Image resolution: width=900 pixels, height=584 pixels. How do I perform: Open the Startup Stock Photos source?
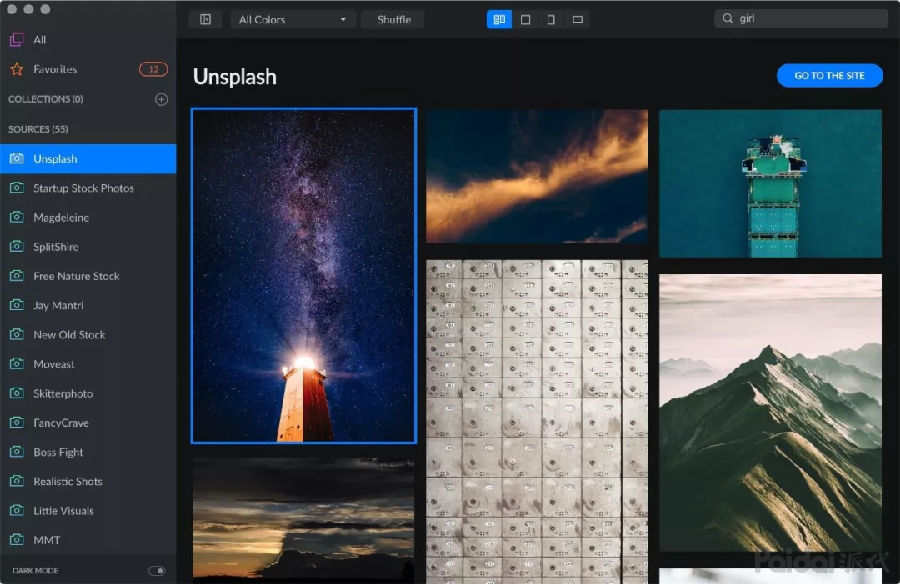point(83,188)
